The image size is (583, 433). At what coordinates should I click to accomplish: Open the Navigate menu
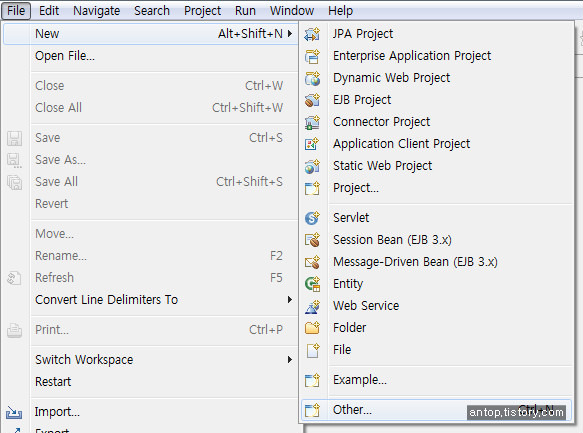pos(97,11)
